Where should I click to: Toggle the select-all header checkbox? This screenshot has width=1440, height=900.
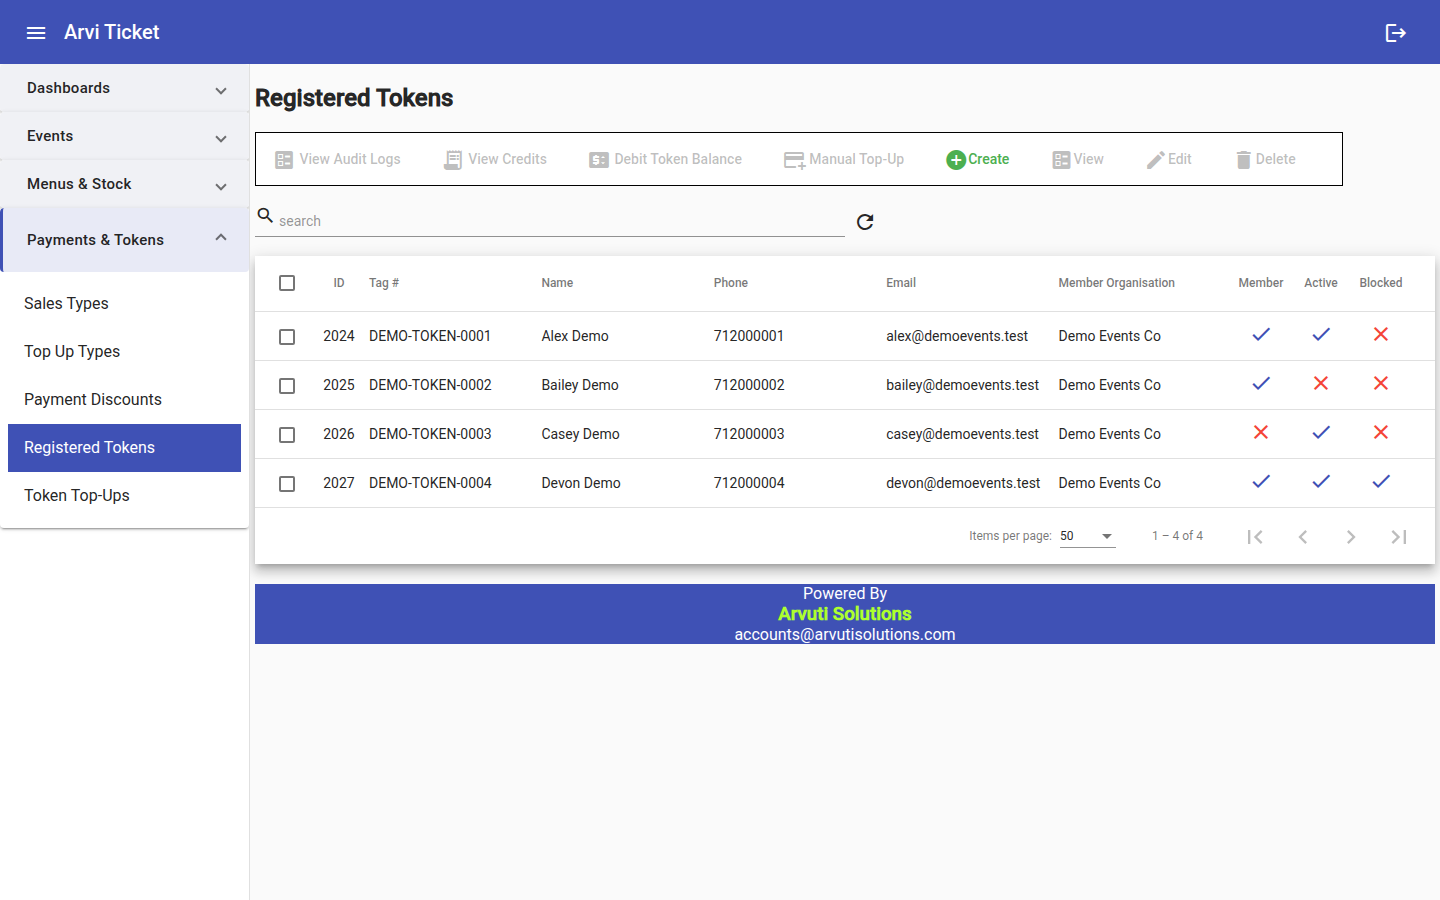[287, 283]
